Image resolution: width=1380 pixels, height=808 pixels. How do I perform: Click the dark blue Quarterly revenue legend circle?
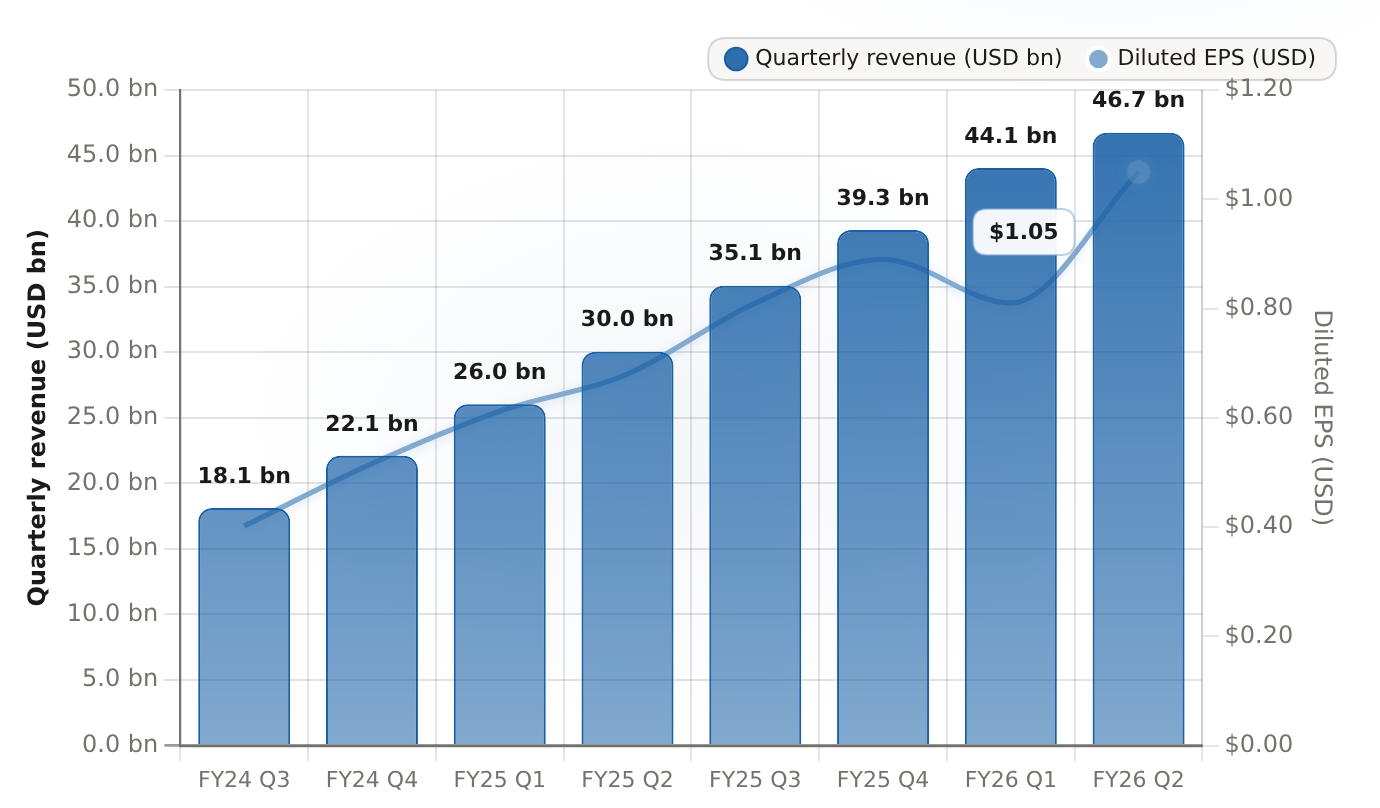point(736,58)
